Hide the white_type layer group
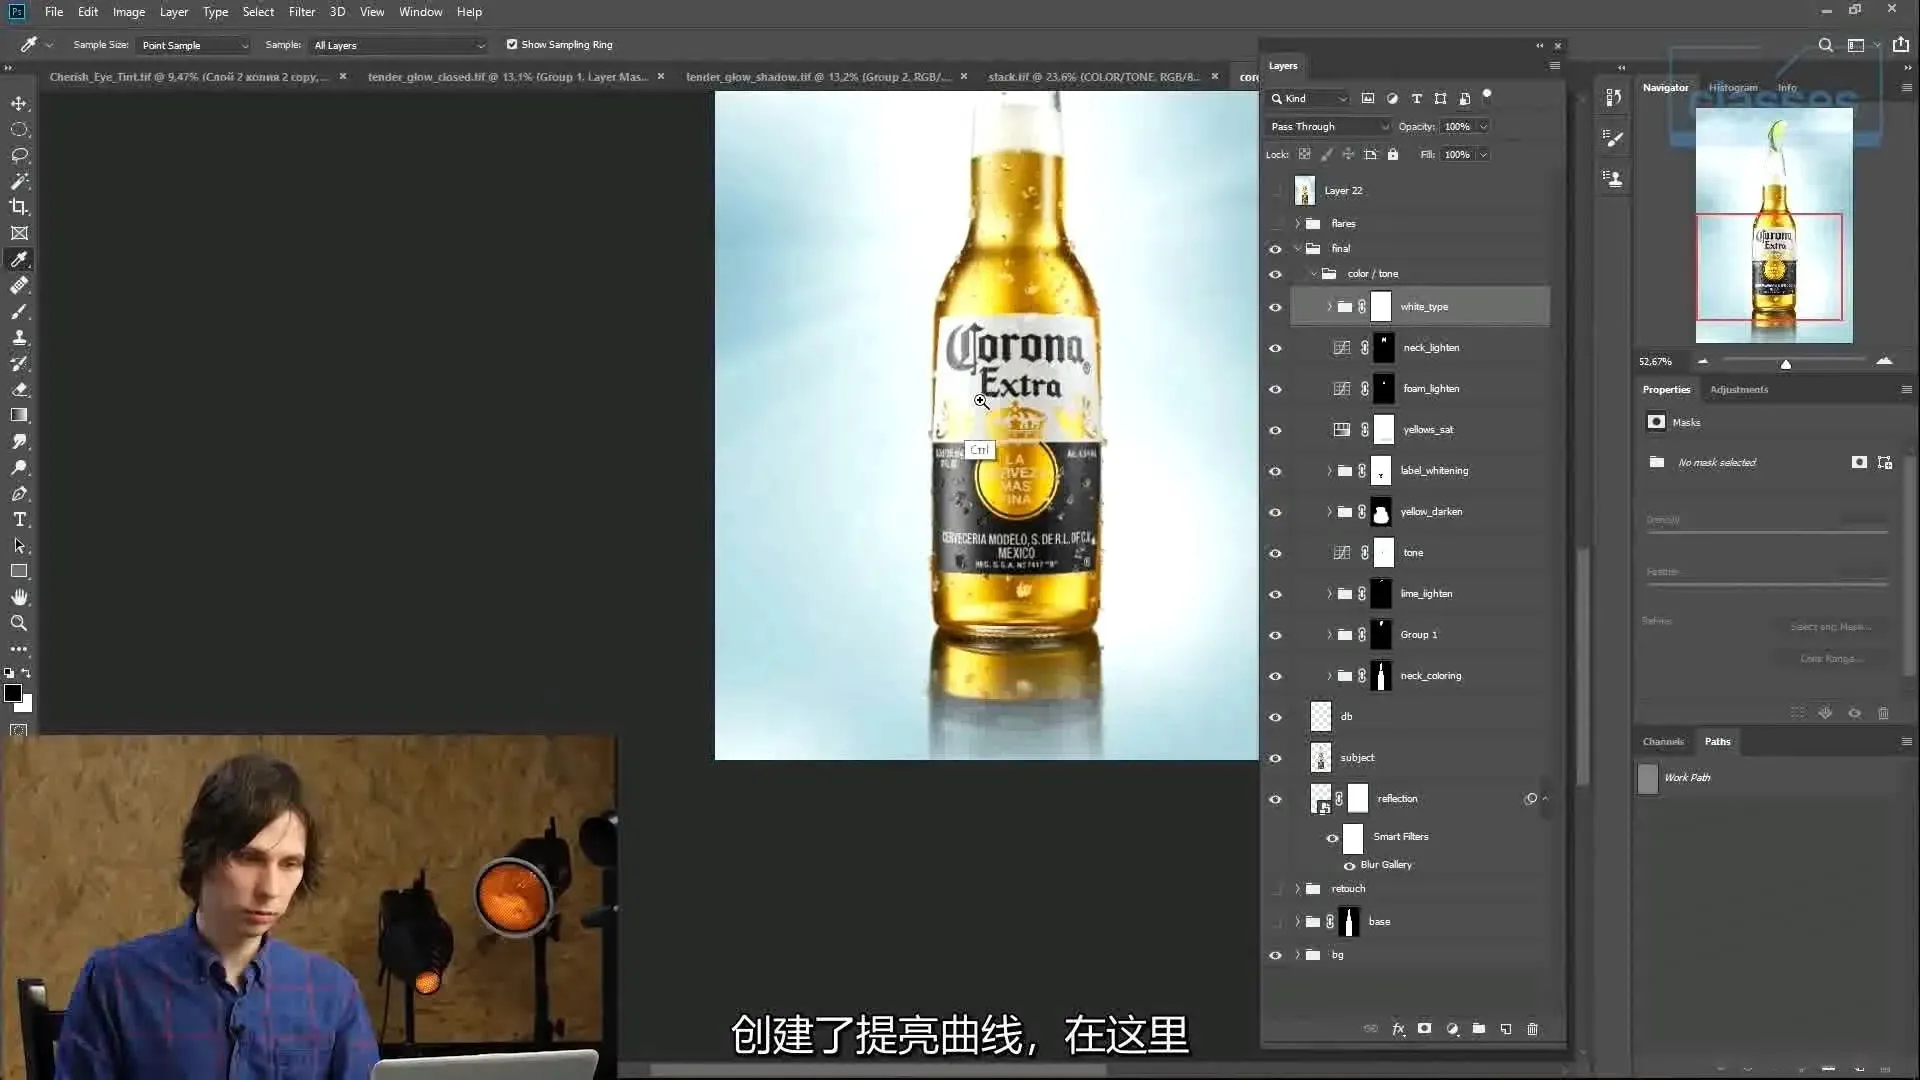Screen dimensions: 1920x1080 [x=1275, y=307]
